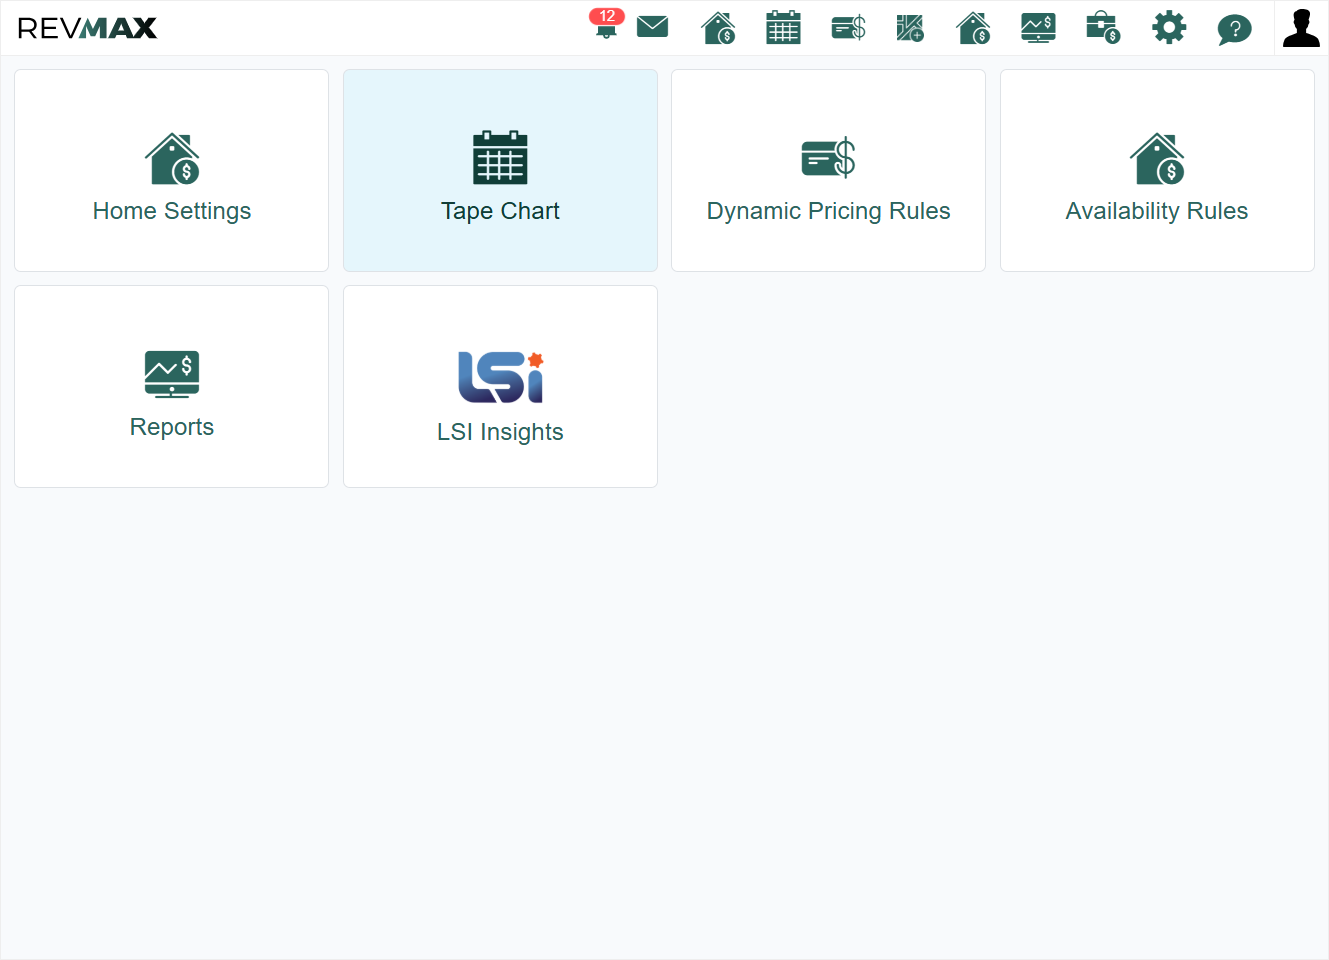Open notifications bell with 12 badge
1329x960 pixels.
click(606, 24)
